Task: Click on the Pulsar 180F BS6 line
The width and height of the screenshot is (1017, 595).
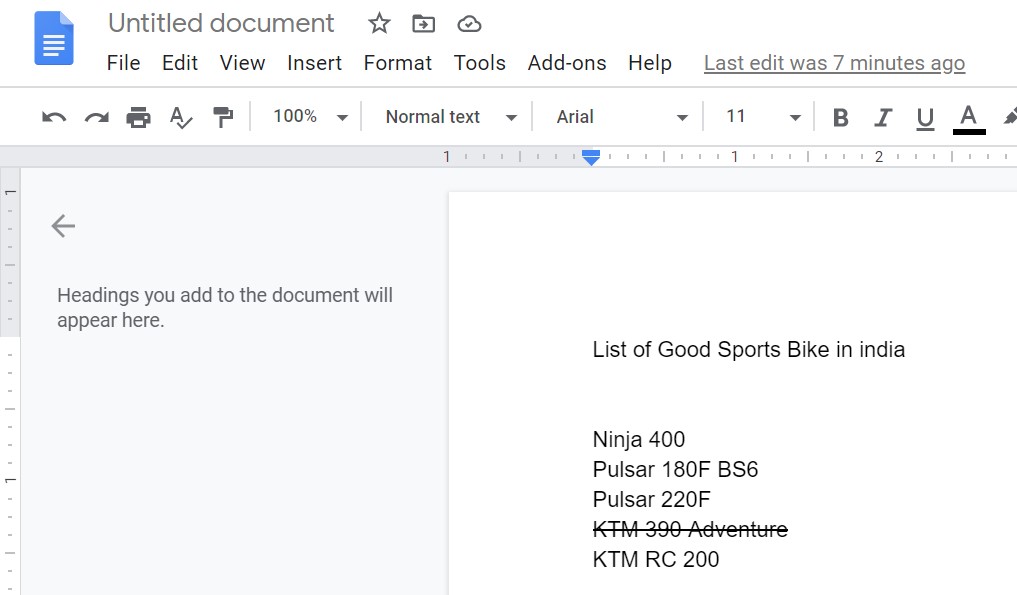Action: pyautogui.click(x=675, y=469)
